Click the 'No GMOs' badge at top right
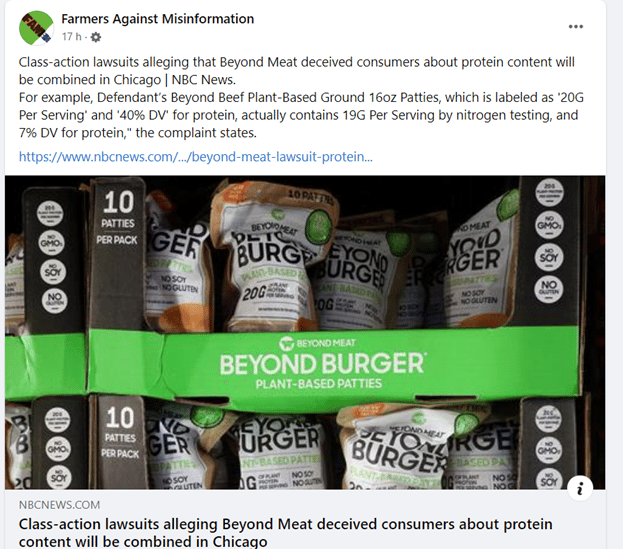Viewport: 623px width, 549px height. coord(549,225)
